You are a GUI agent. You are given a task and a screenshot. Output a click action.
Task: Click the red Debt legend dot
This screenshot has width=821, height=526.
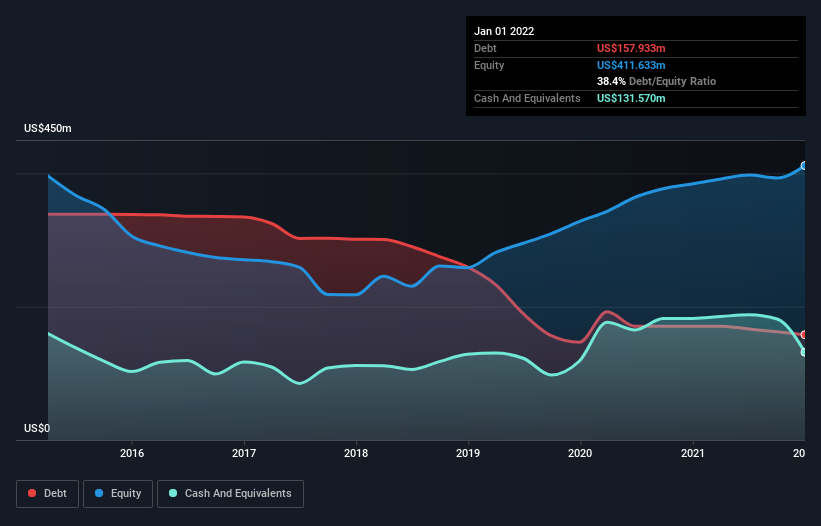tap(32, 493)
